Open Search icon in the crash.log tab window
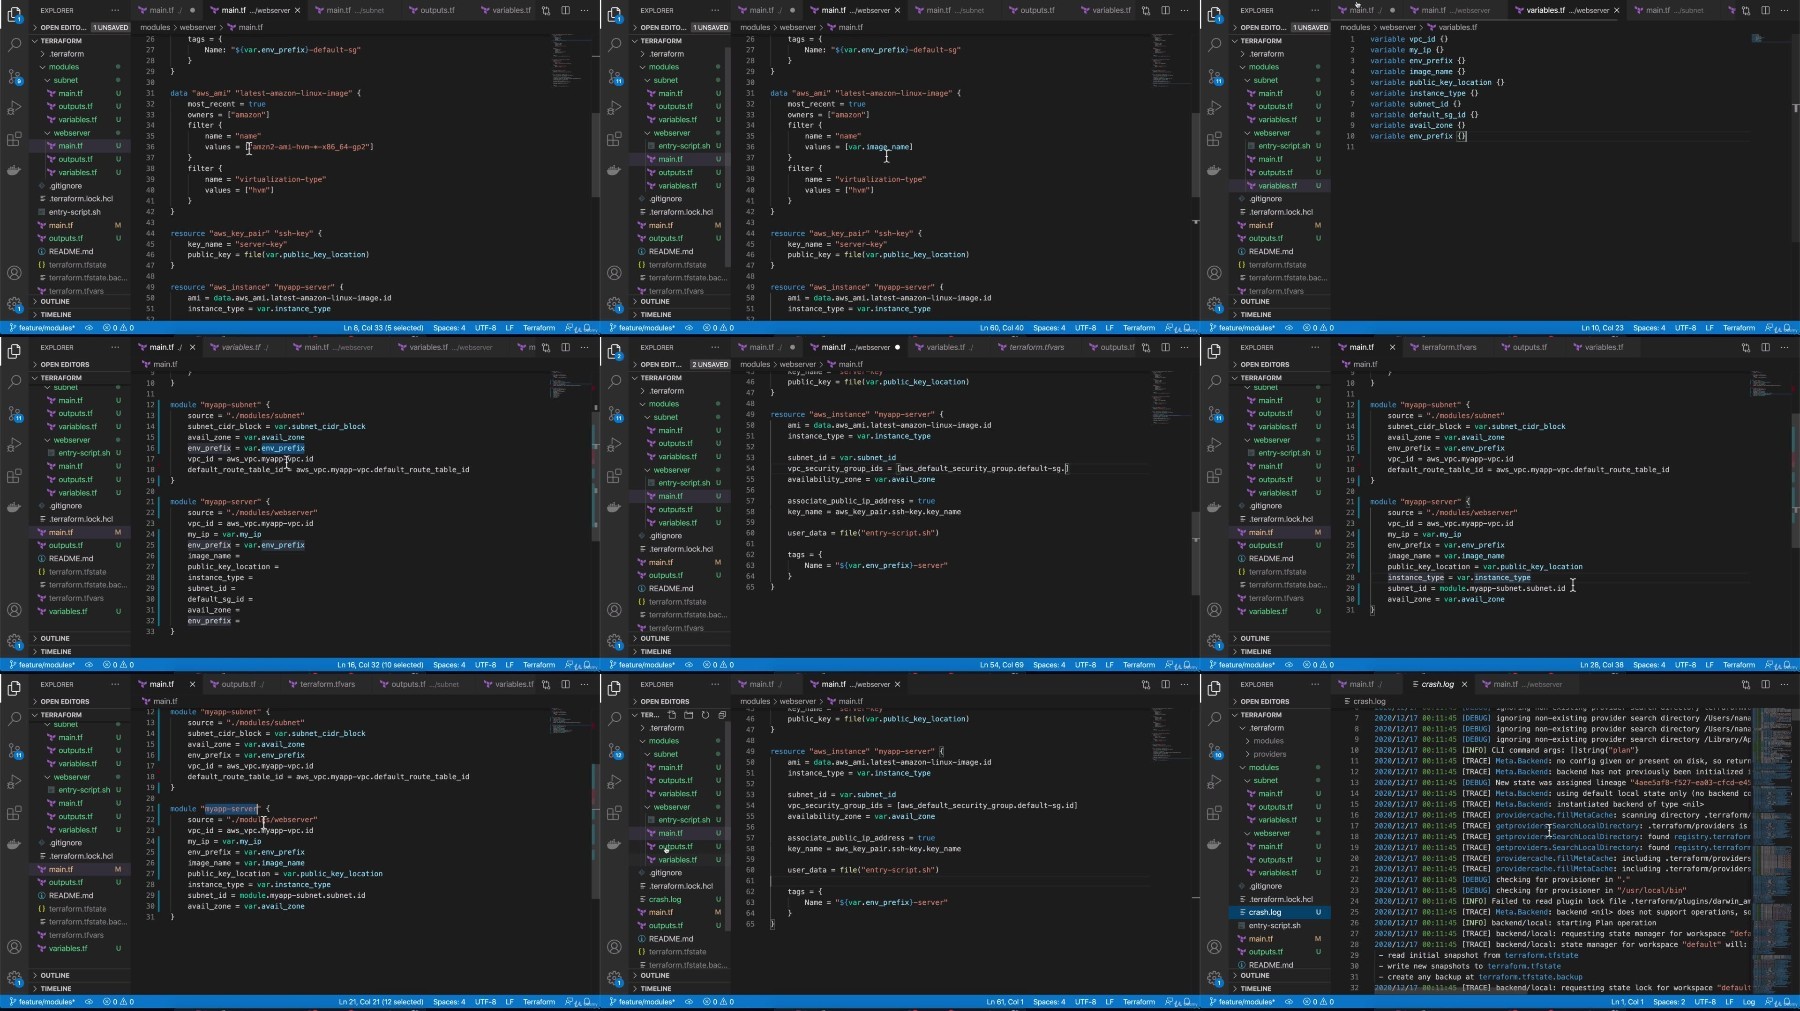1800x1011 pixels. click(1214, 719)
